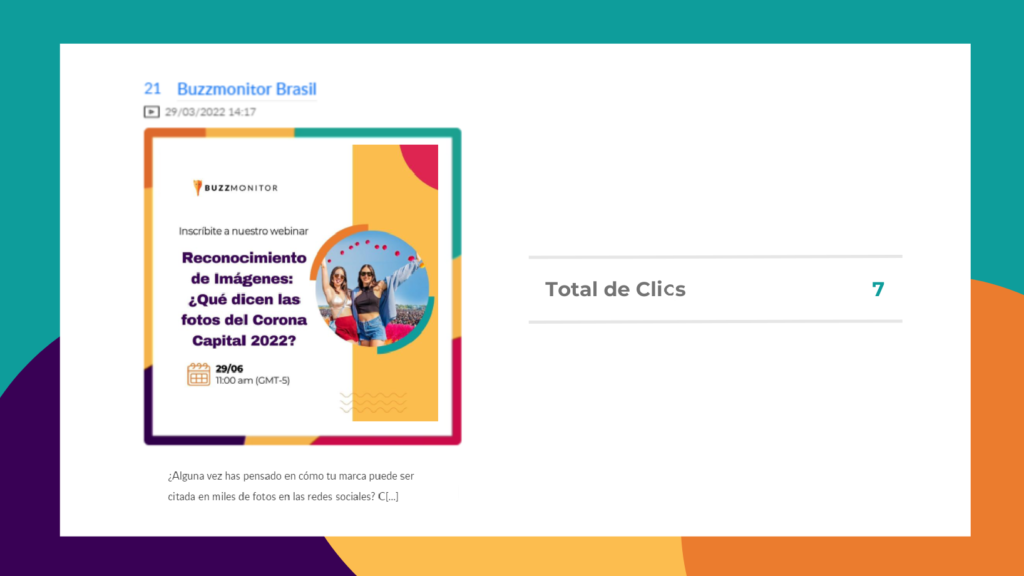Screen dimensions: 1024x576
Task: Click the caption starting ¿Alguna vez has pensado
Action: 291,486
